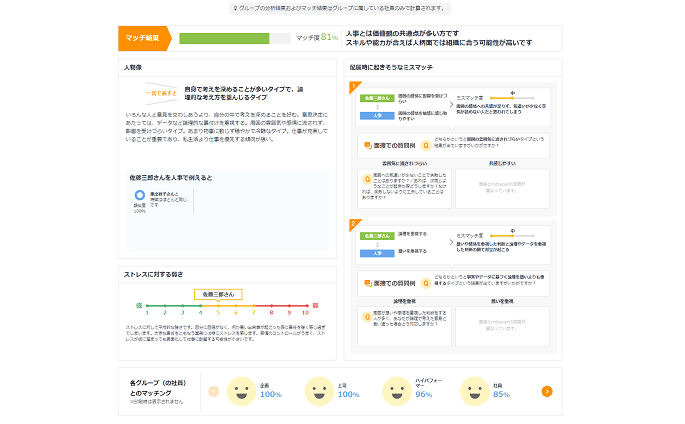This screenshot has width=685, height=424.
Task: Click the green match degree progress bar
Action: click(235, 38)
